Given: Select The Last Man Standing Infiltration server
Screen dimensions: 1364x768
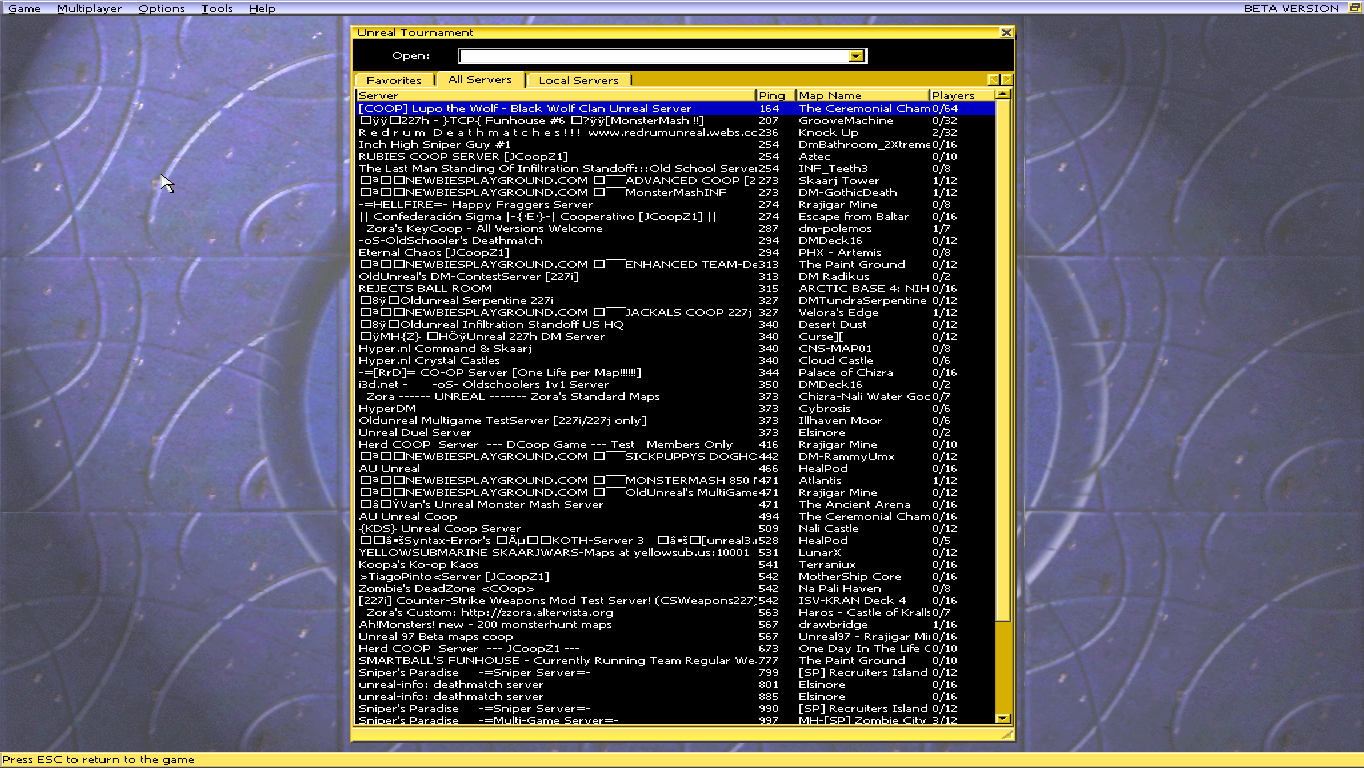Looking at the screenshot, I should coord(676,168).
